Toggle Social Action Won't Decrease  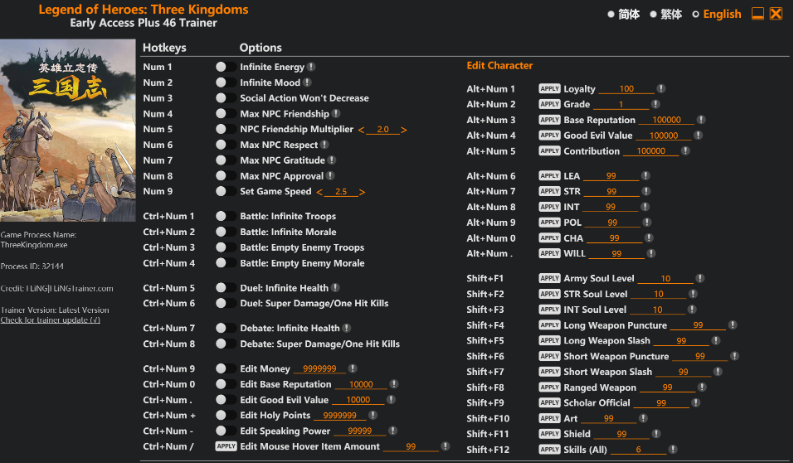pyautogui.click(x=226, y=98)
